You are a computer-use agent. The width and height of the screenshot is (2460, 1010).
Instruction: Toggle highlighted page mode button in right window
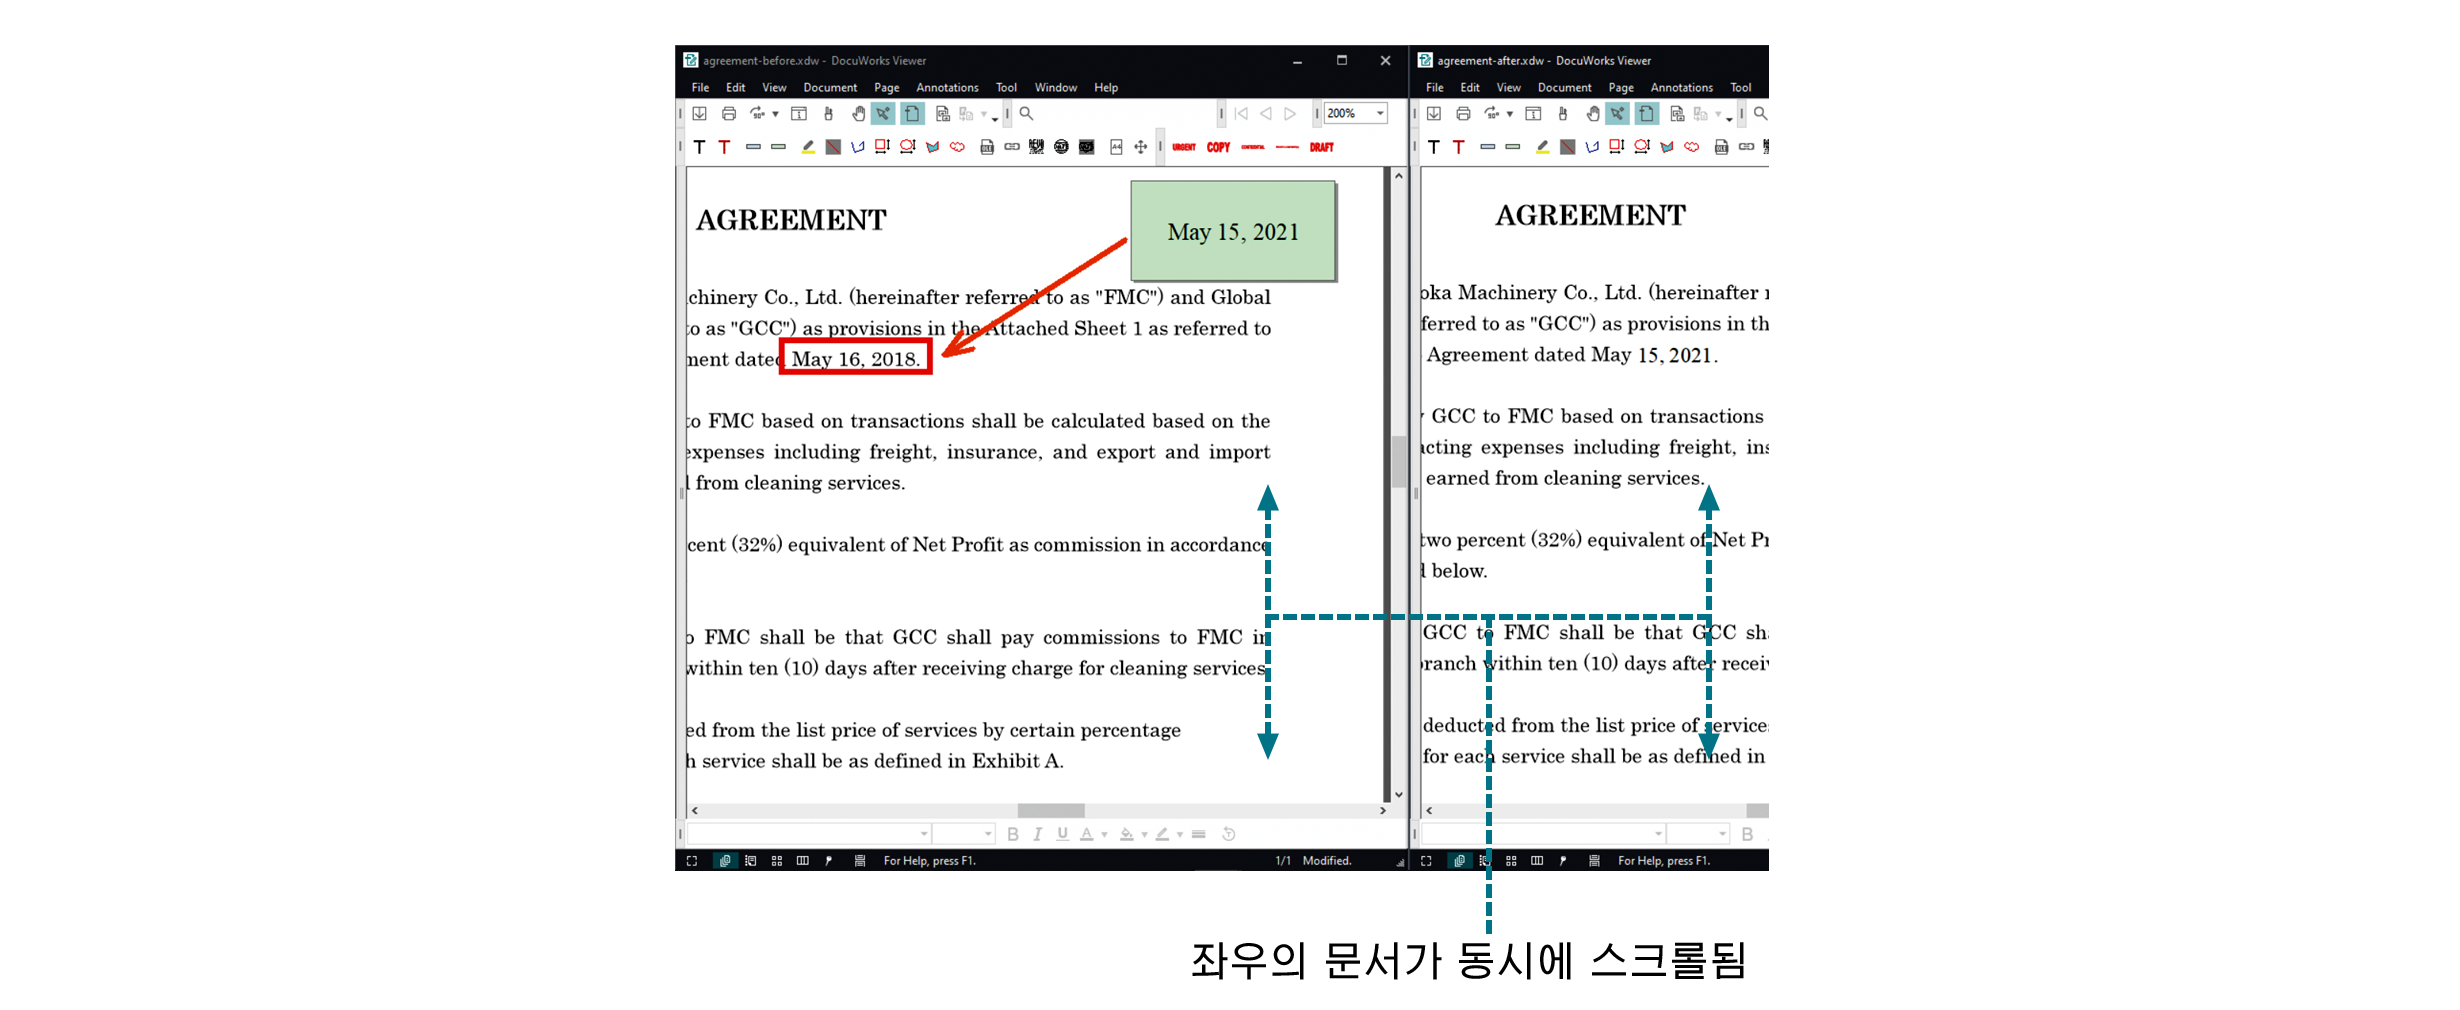click(x=1646, y=114)
